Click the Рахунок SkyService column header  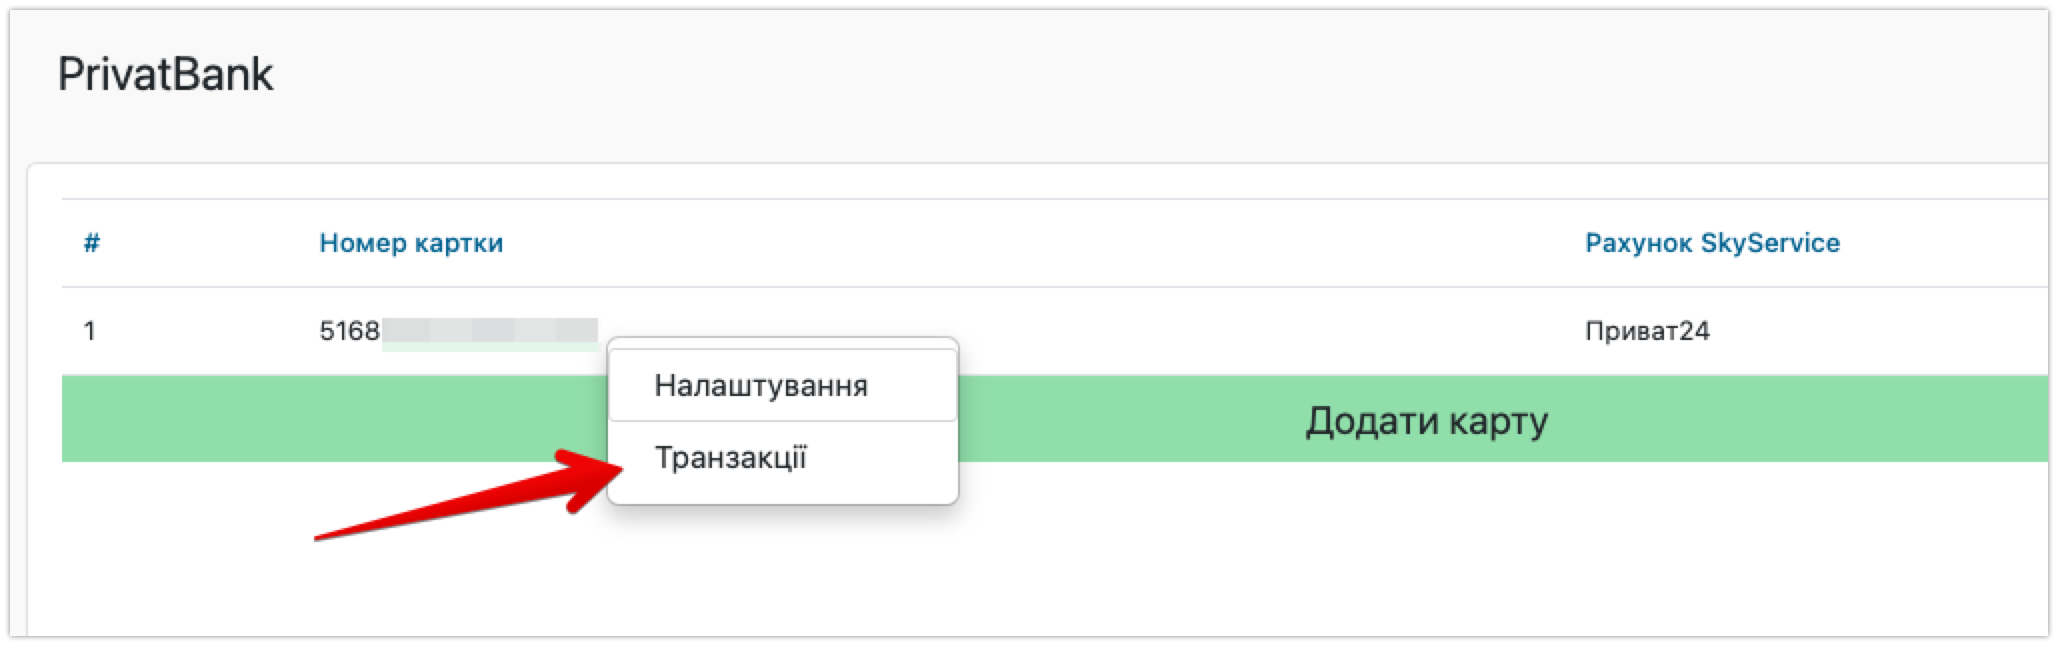(x=1711, y=243)
